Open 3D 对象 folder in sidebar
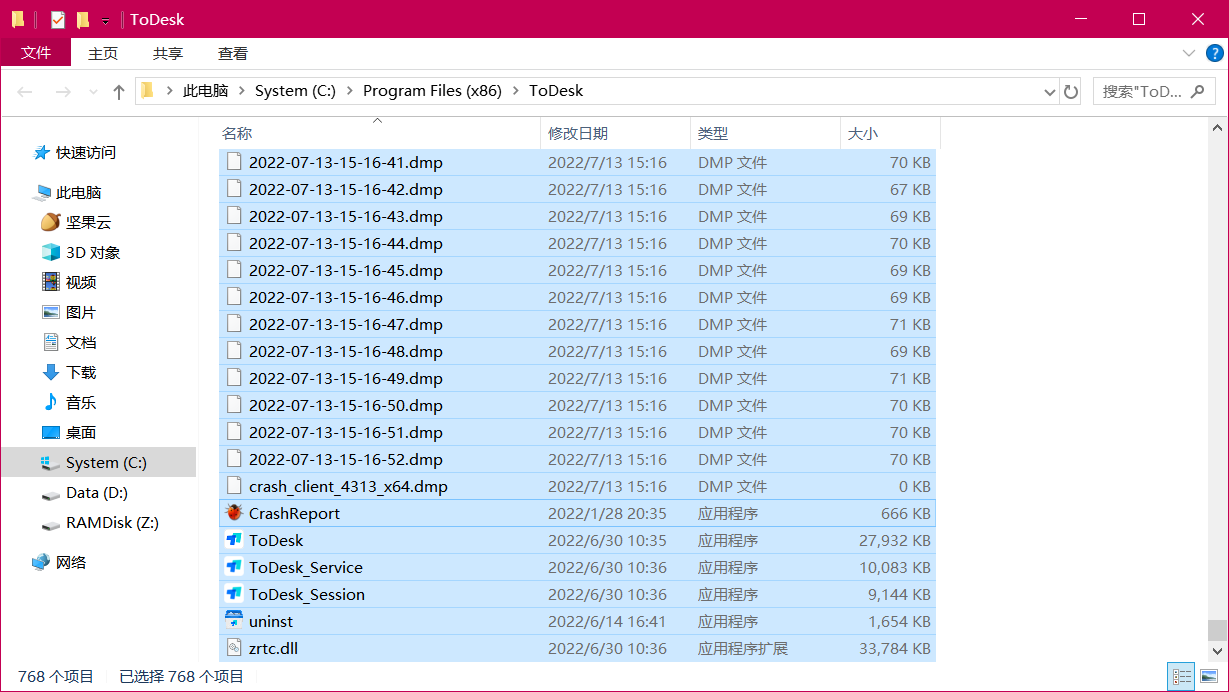This screenshot has width=1229, height=692. coord(80,252)
